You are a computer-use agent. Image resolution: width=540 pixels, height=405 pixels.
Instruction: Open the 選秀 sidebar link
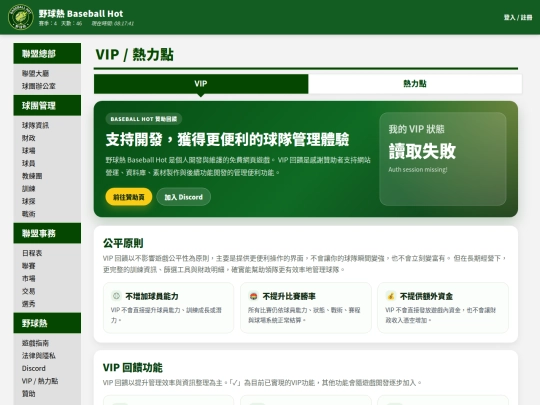pyautogui.click(x=29, y=304)
